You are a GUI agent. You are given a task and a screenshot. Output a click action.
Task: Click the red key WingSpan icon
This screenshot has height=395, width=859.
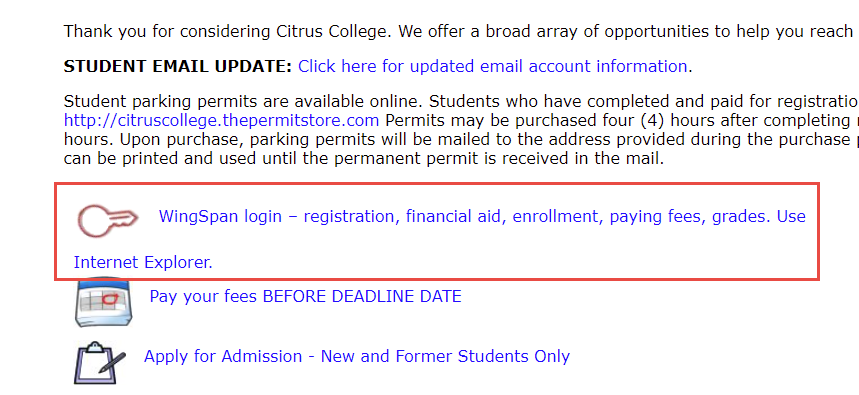[x=108, y=221]
